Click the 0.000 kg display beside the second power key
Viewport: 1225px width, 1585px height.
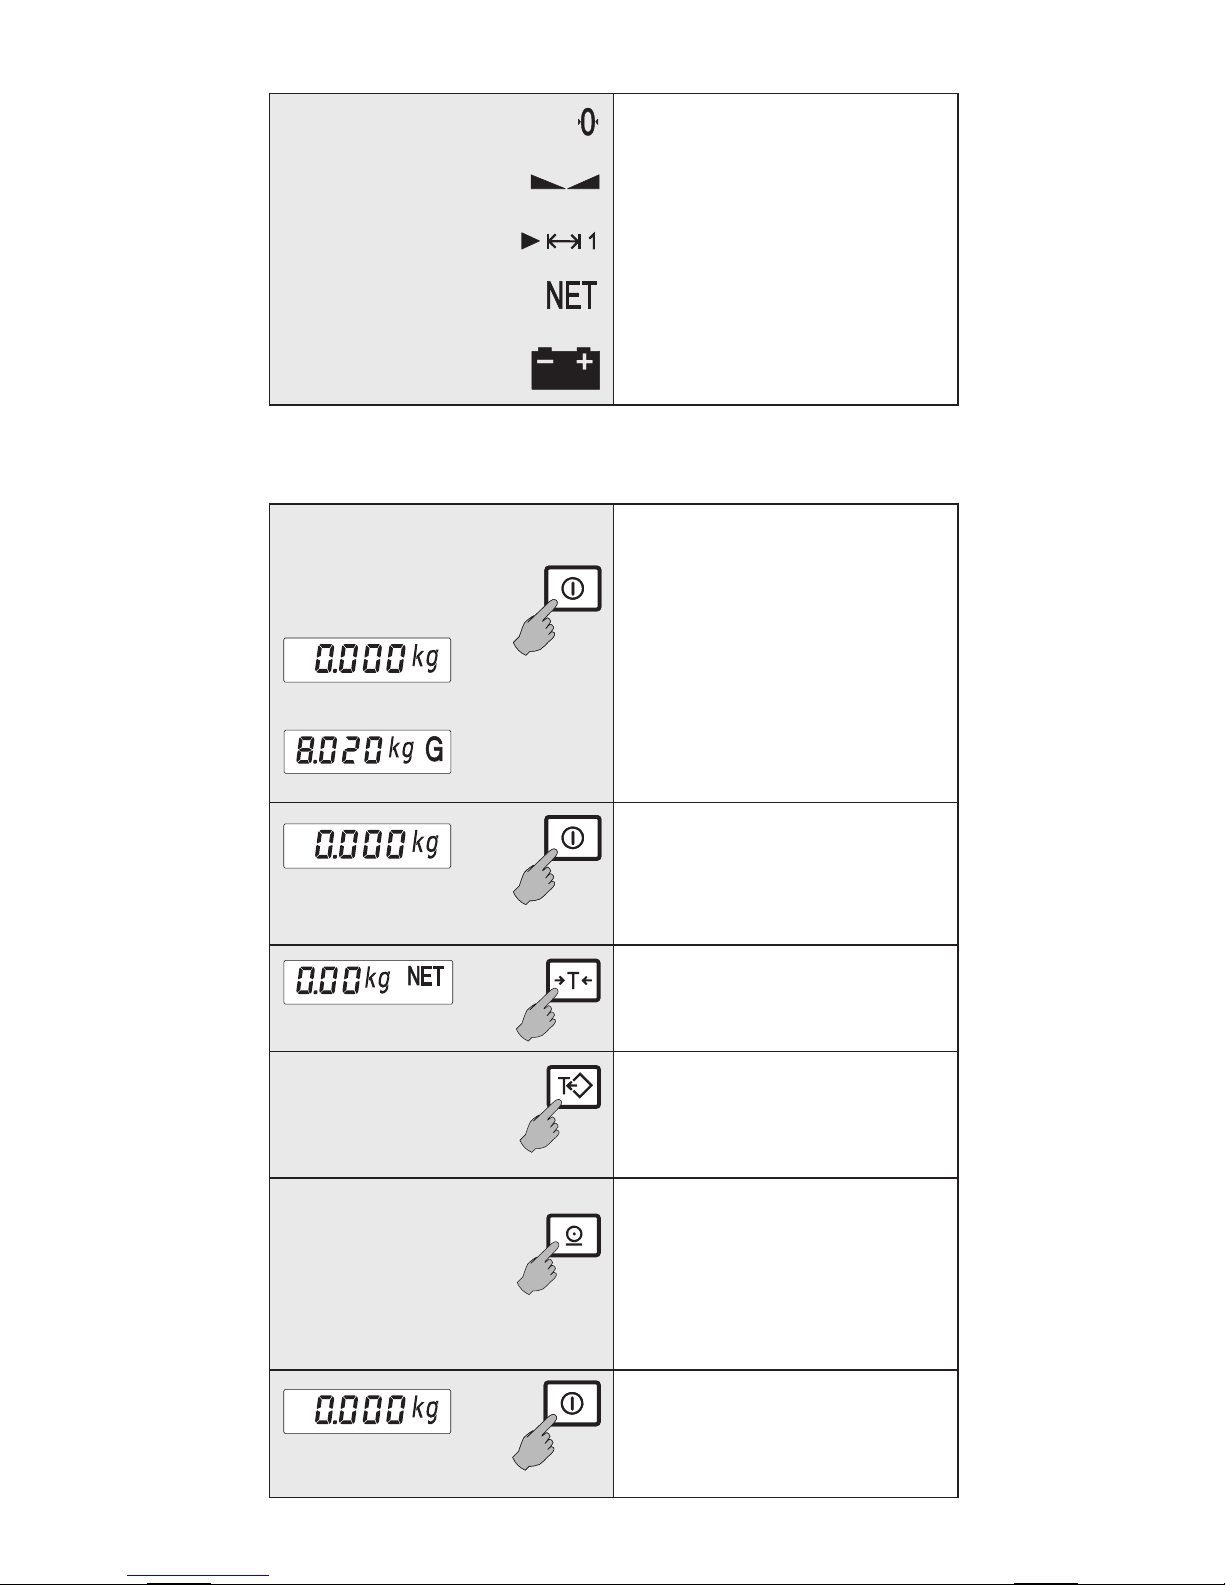(x=367, y=846)
